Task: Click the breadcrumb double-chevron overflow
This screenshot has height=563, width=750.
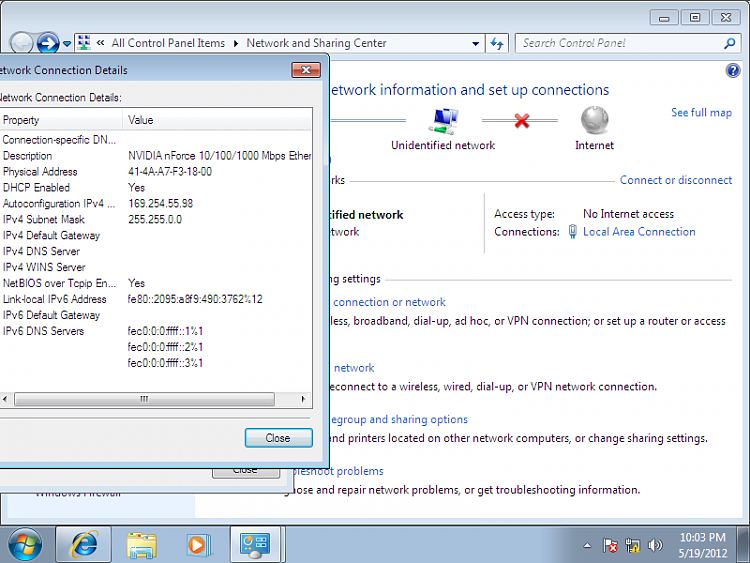Action: pos(100,43)
